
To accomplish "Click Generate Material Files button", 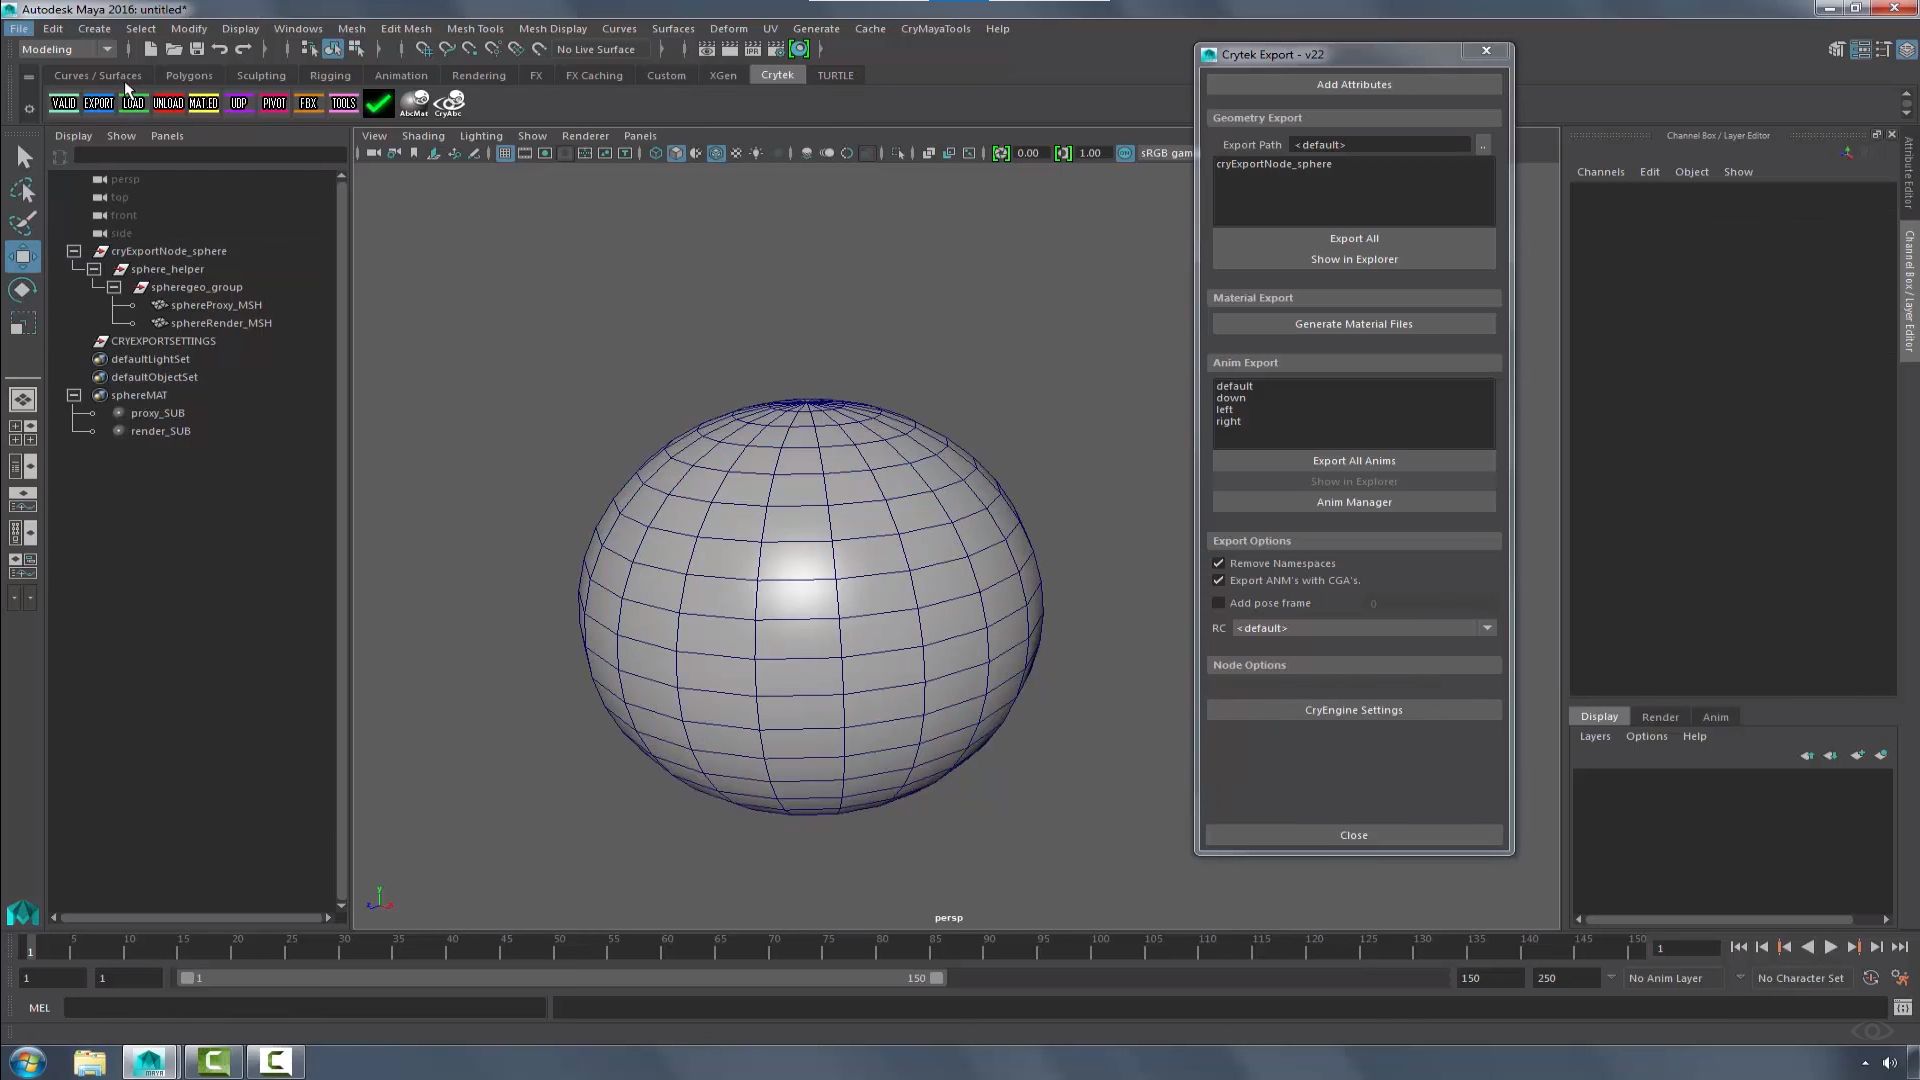I will point(1354,324).
